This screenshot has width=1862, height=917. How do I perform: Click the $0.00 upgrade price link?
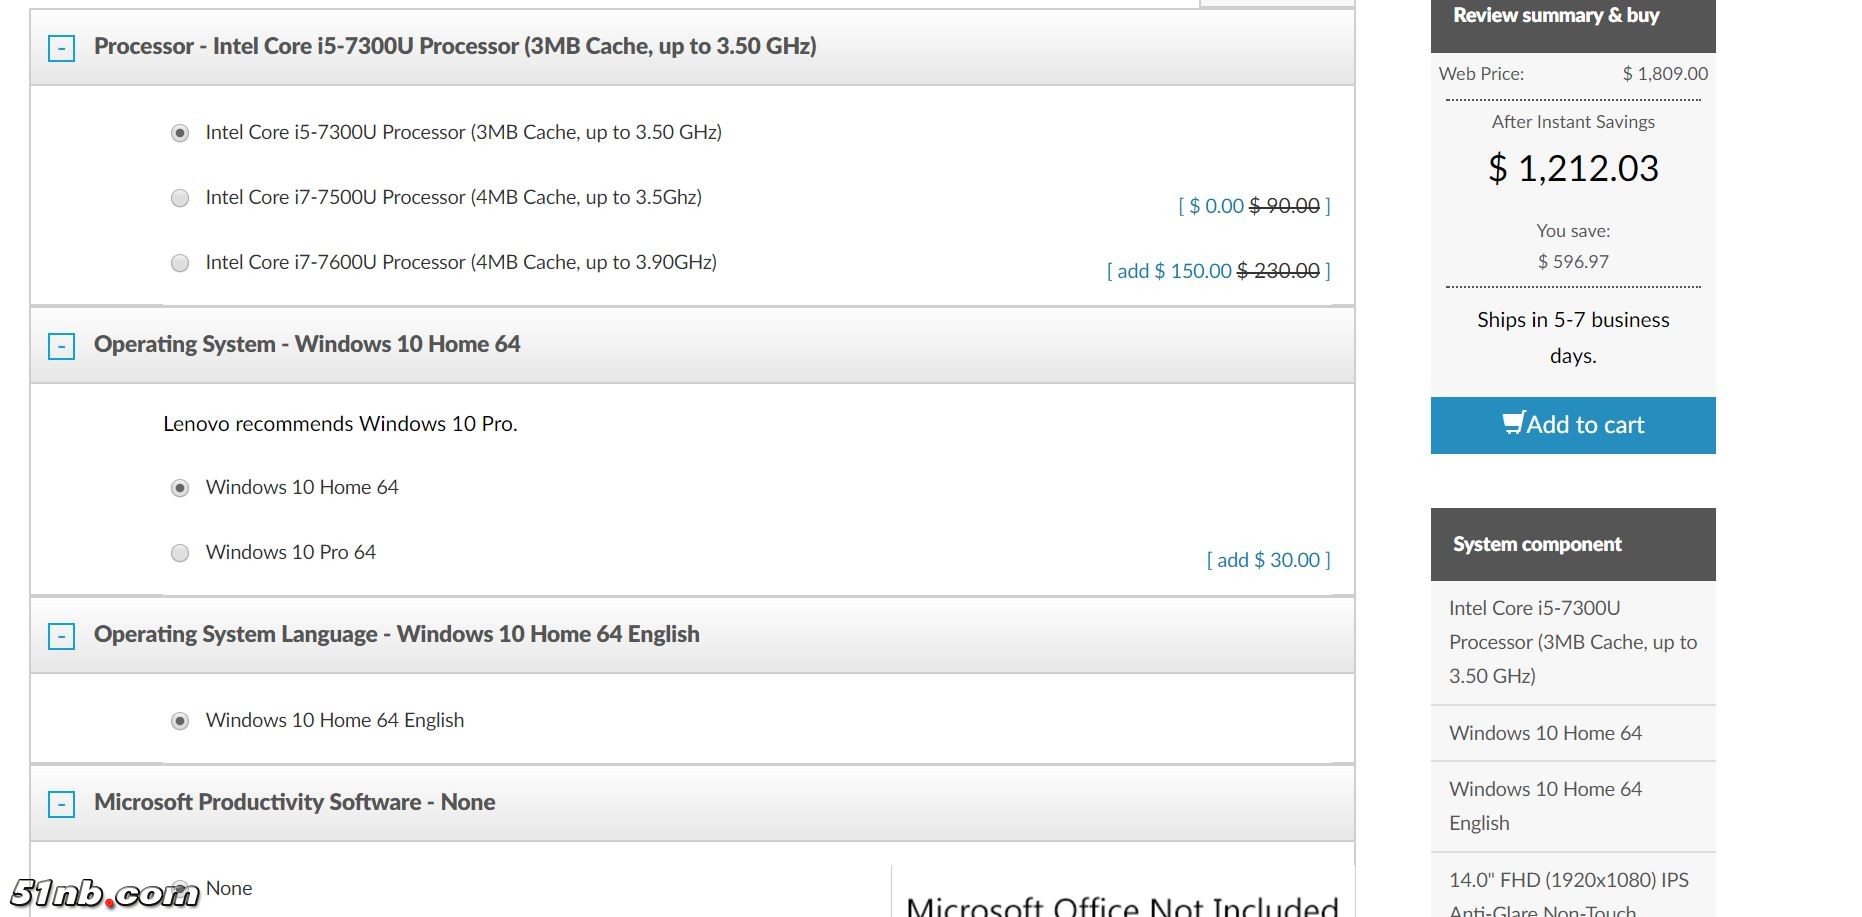click(1216, 206)
